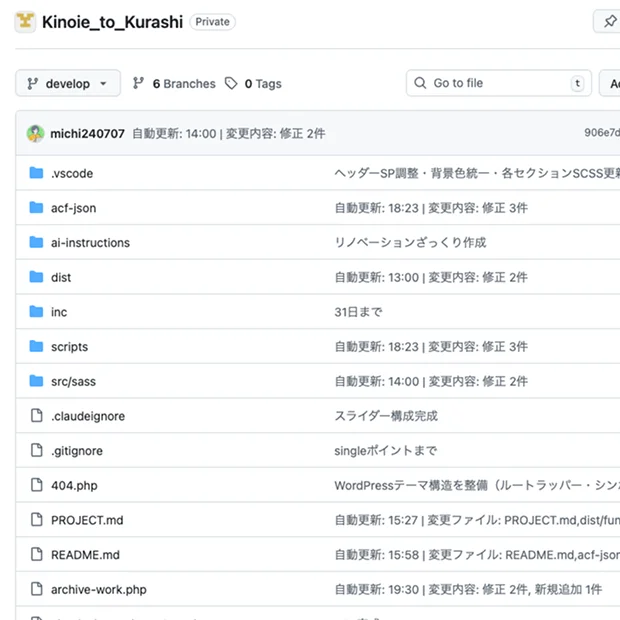Click the pin repository icon button
620x620 pixels.
(x=609, y=21)
